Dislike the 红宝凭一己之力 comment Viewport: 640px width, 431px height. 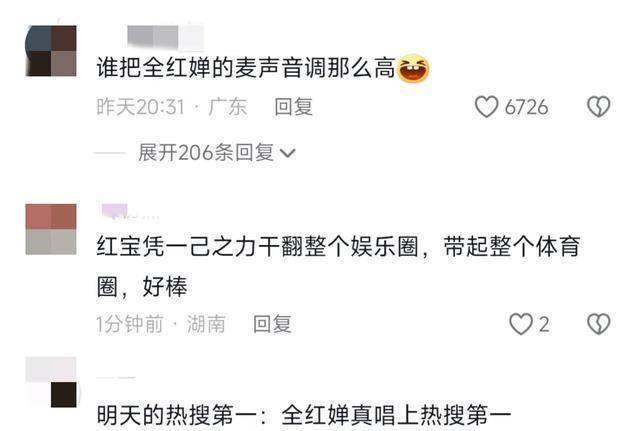(598, 324)
